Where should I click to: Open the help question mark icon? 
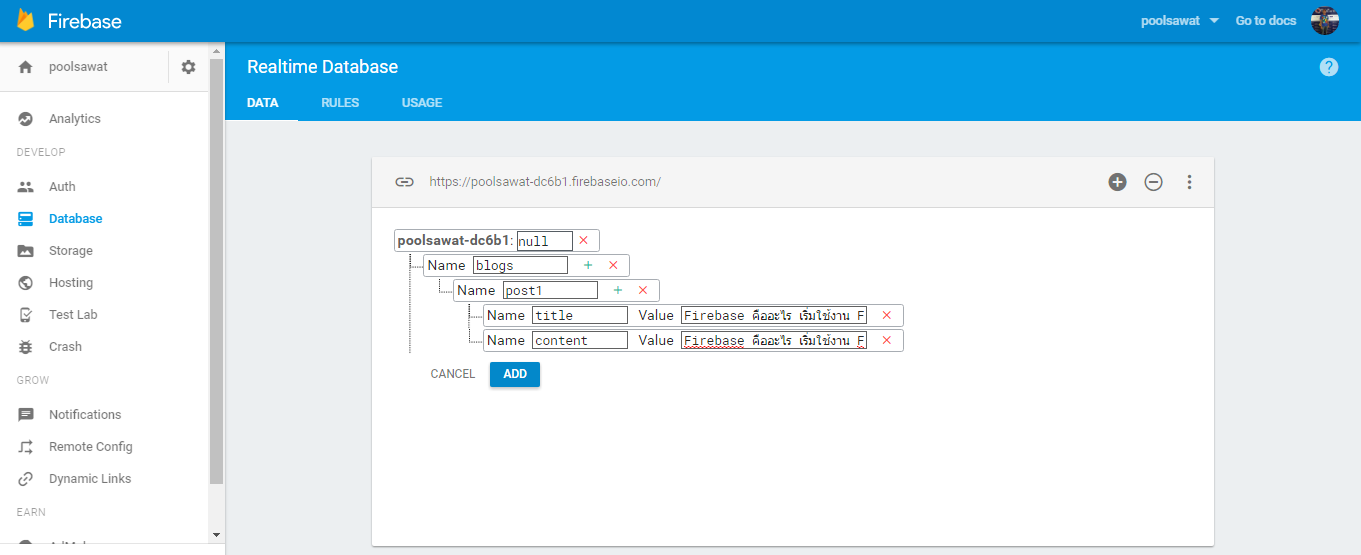pyautogui.click(x=1329, y=67)
